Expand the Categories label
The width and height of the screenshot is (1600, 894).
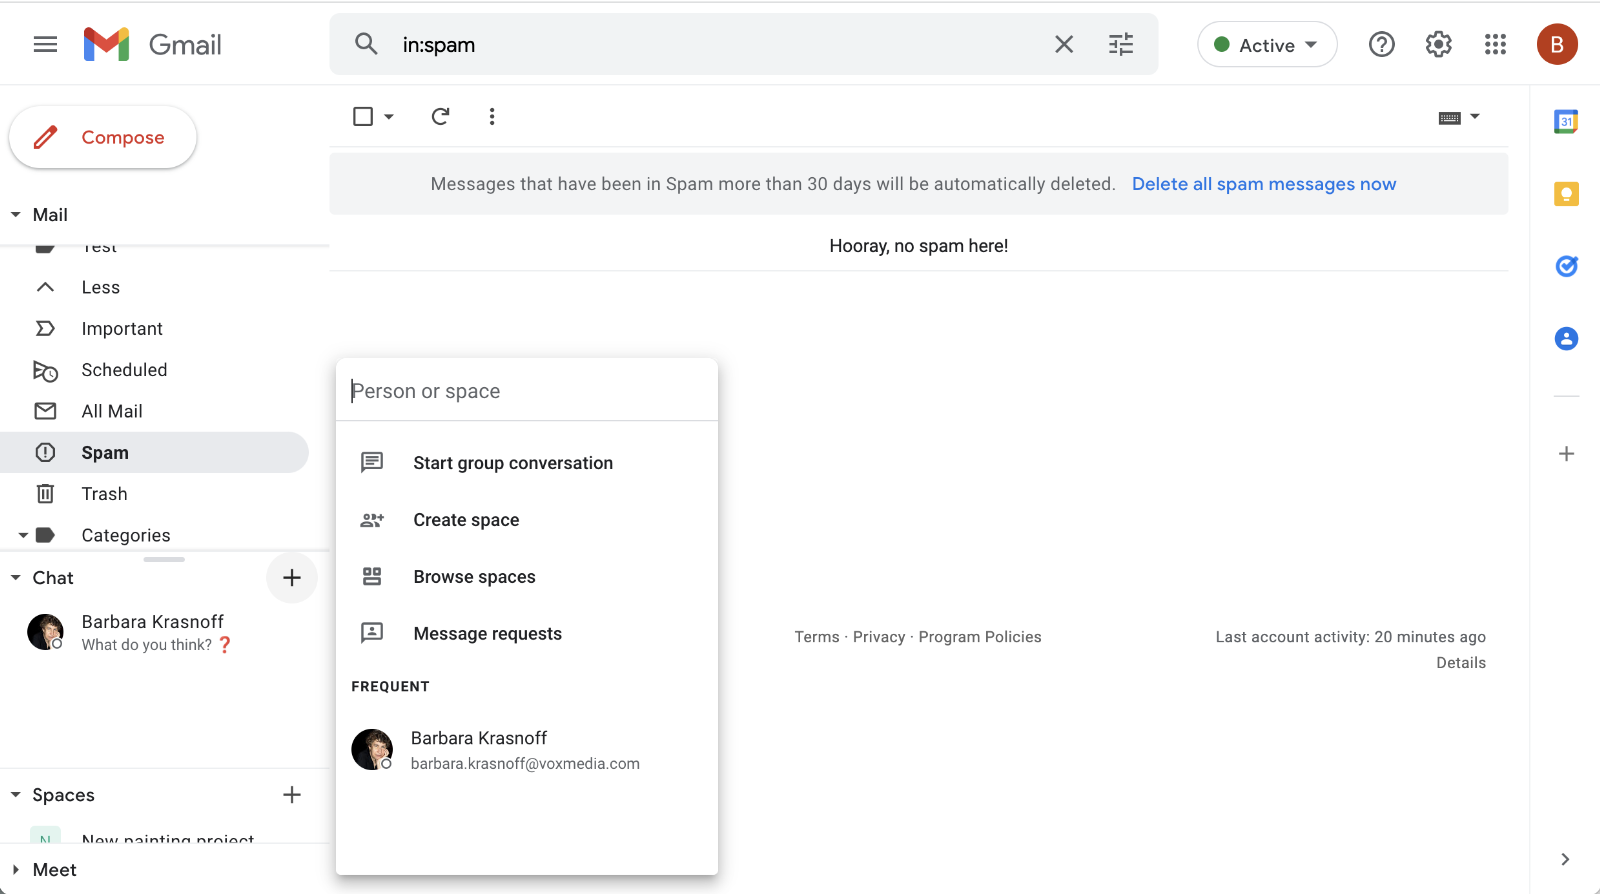click(x=23, y=535)
